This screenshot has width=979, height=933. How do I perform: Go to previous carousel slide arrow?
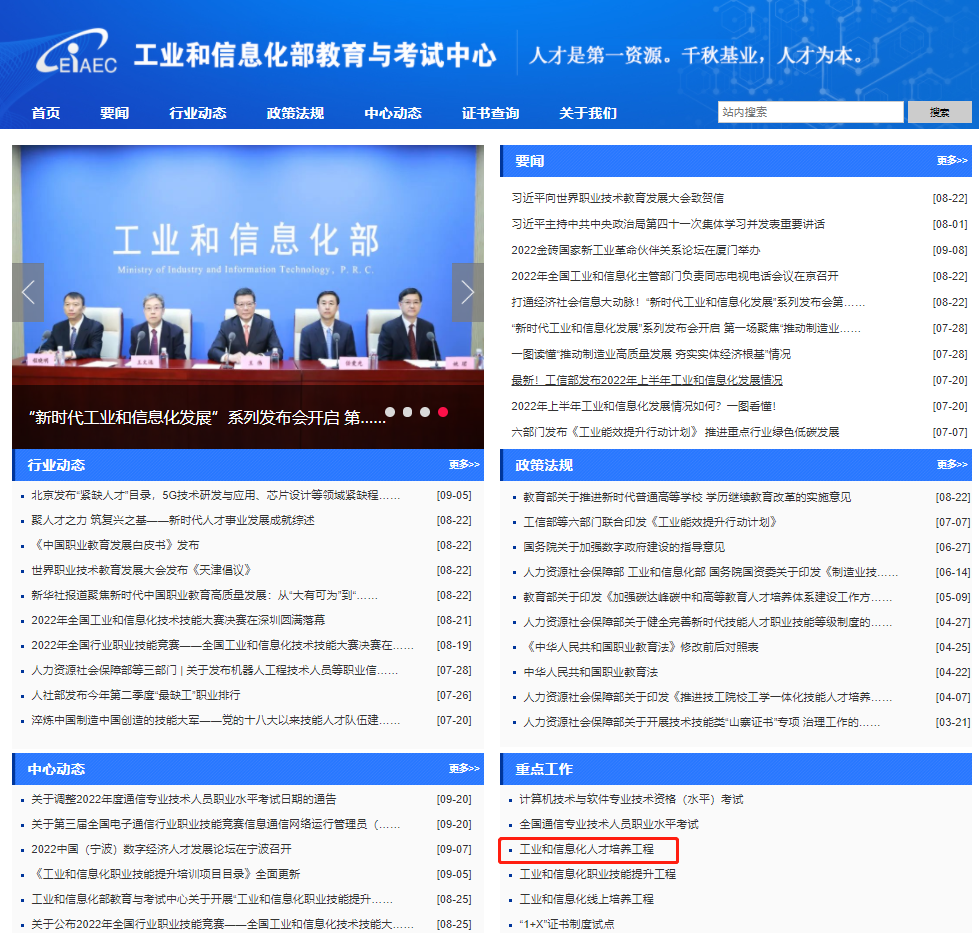[x=28, y=293]
